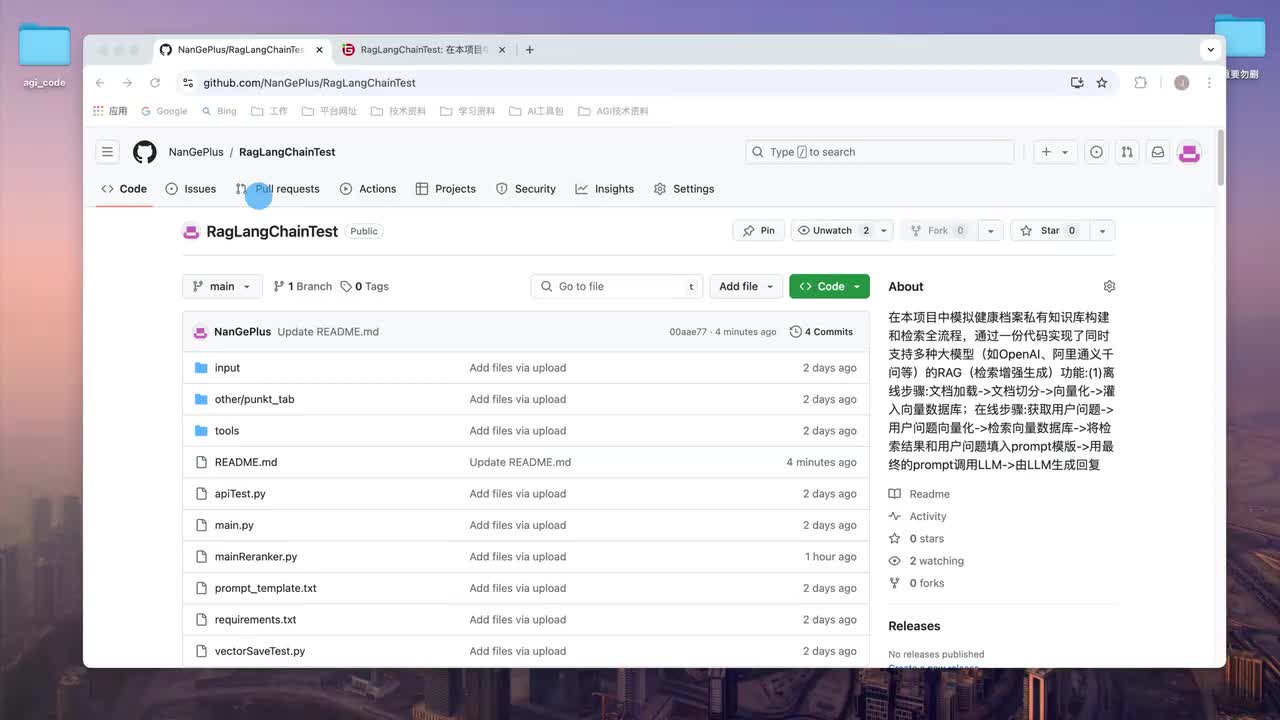This screenshot has height=720, width=1280.
Task: Open the main branch dropdown
Action: coord(222,286)
